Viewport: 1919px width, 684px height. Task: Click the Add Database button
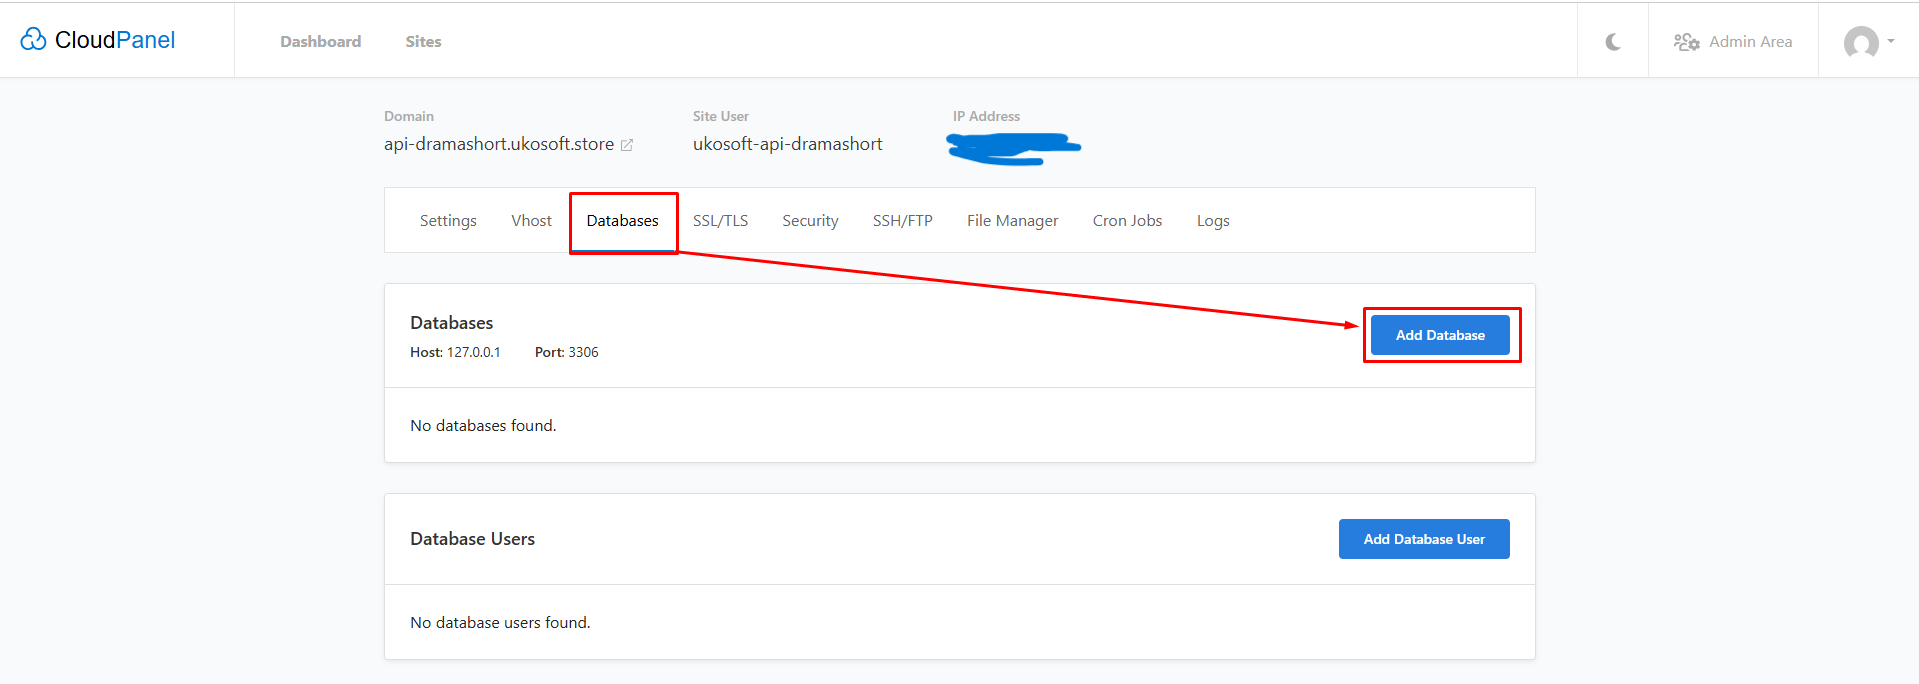(1440, 335)
